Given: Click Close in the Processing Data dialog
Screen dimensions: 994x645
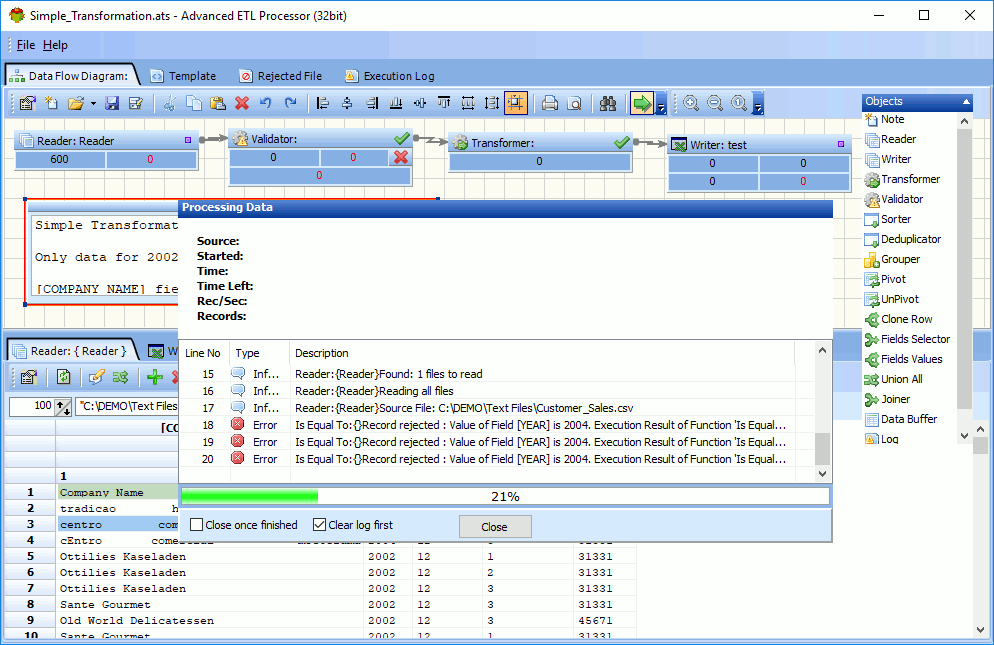Looking at the screenshot, I should point(494,526).
